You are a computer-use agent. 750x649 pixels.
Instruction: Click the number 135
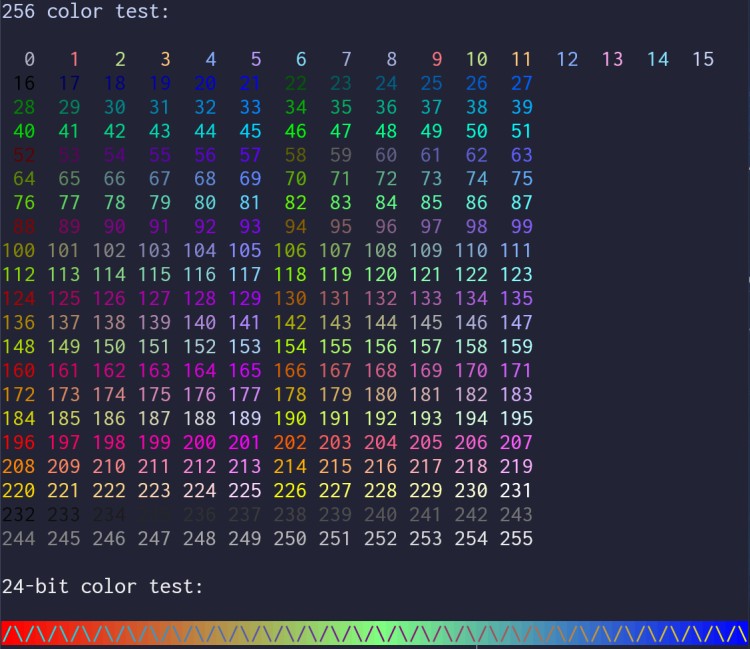tap(516, 298)
